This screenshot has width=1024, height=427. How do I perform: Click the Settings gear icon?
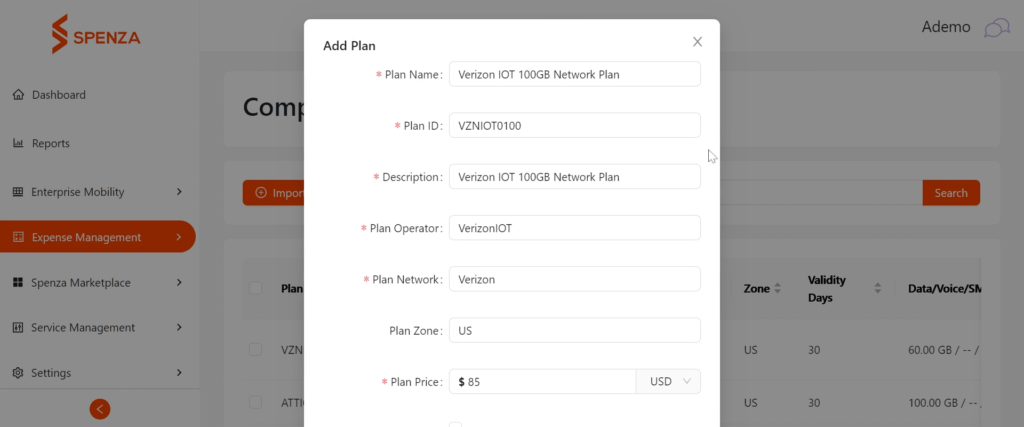pos(18,373)
